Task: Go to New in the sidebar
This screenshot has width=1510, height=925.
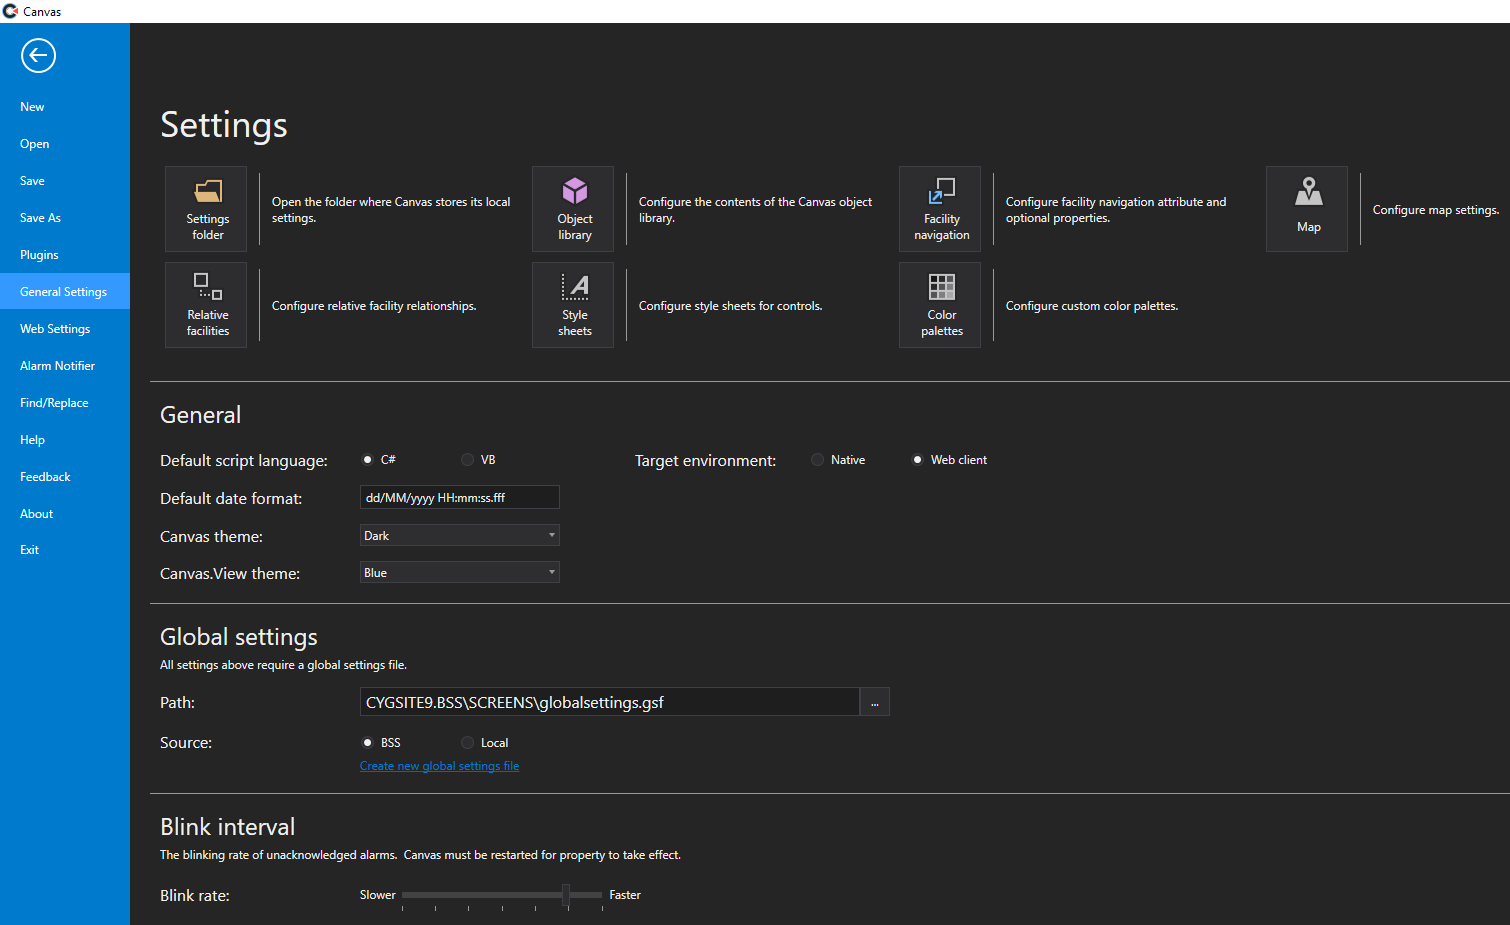Action: (65, 107)
